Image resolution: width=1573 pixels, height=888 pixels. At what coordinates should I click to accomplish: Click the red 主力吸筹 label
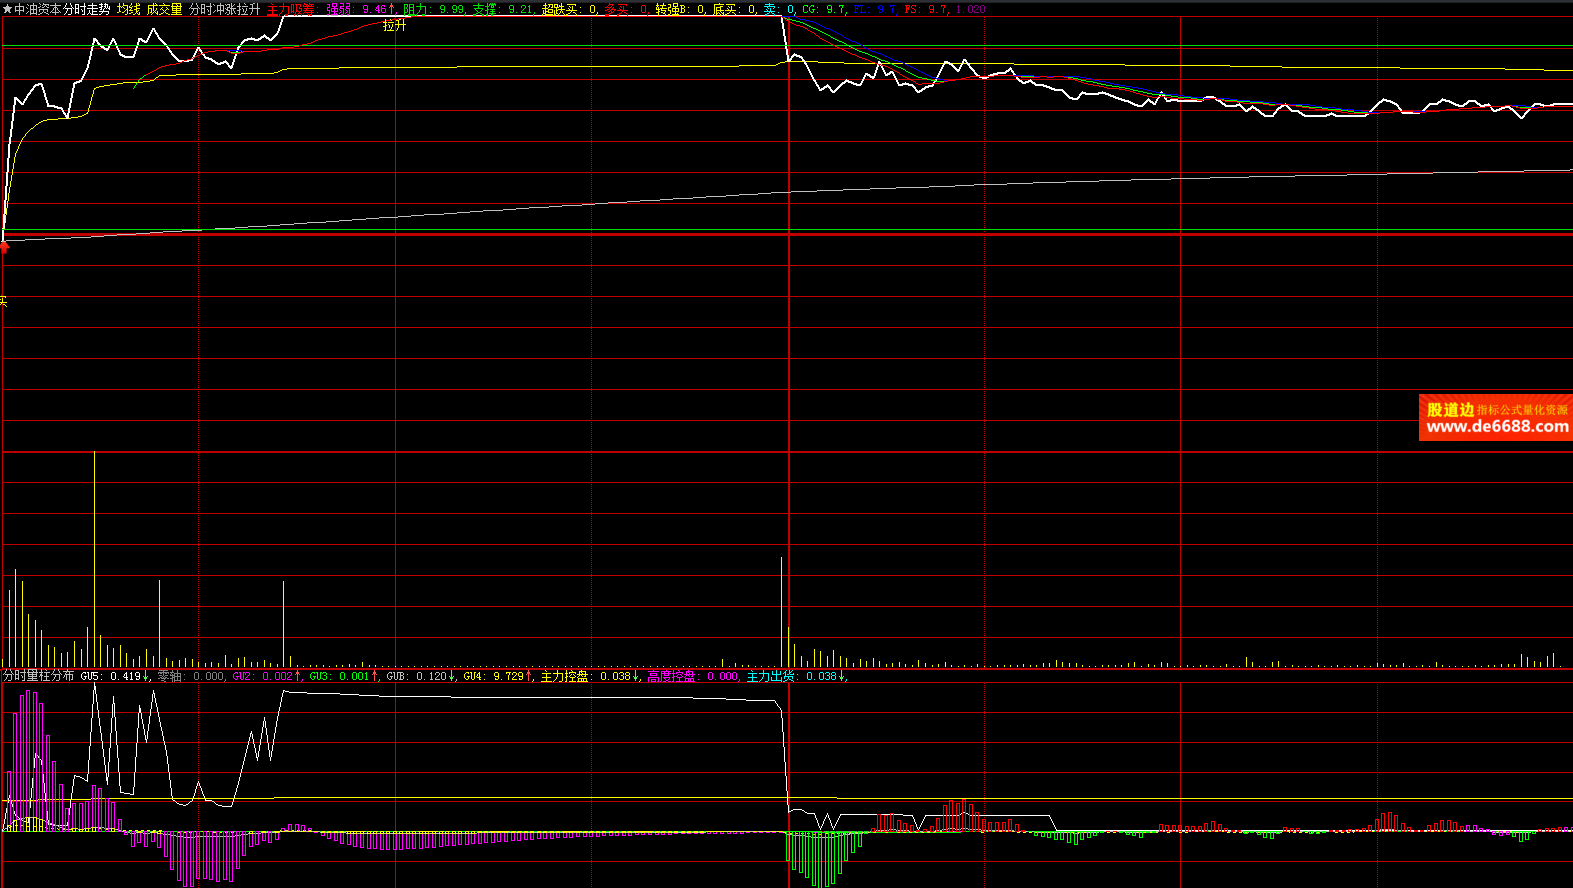click(x=290, y=9)
